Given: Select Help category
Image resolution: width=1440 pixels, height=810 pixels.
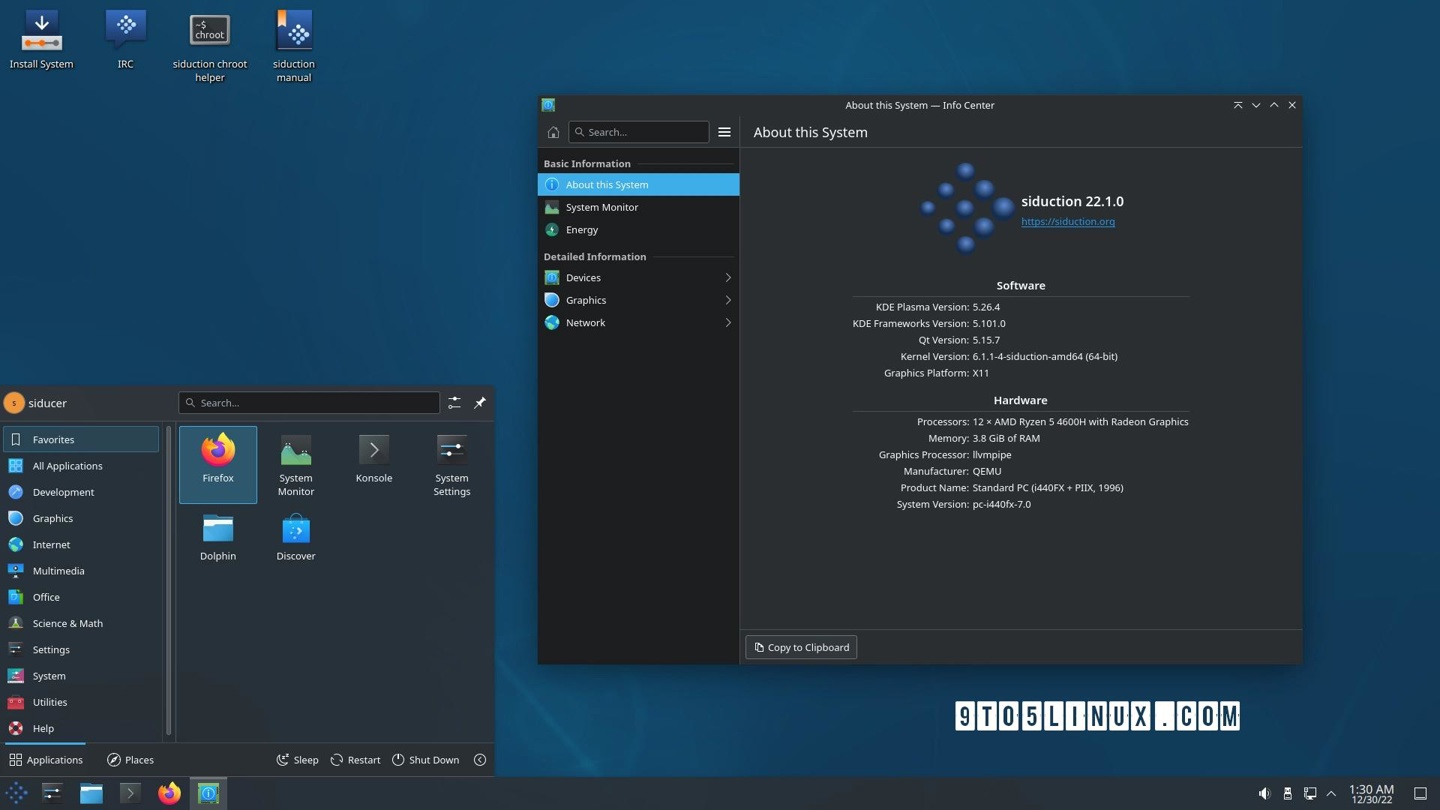Looking at the screenshot, I should coord(81,728).
